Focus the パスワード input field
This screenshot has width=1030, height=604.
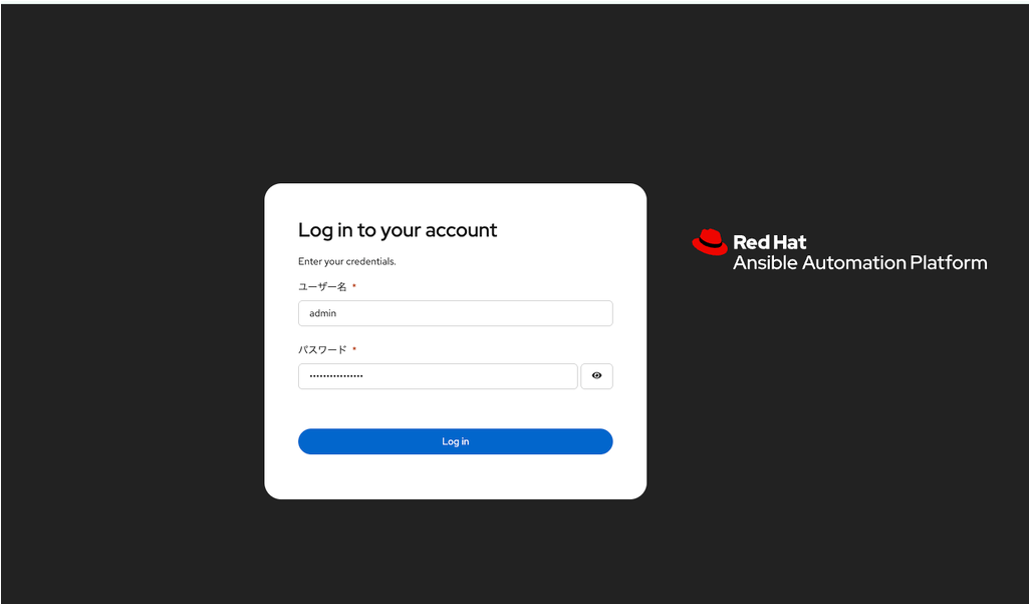(437, 376)
